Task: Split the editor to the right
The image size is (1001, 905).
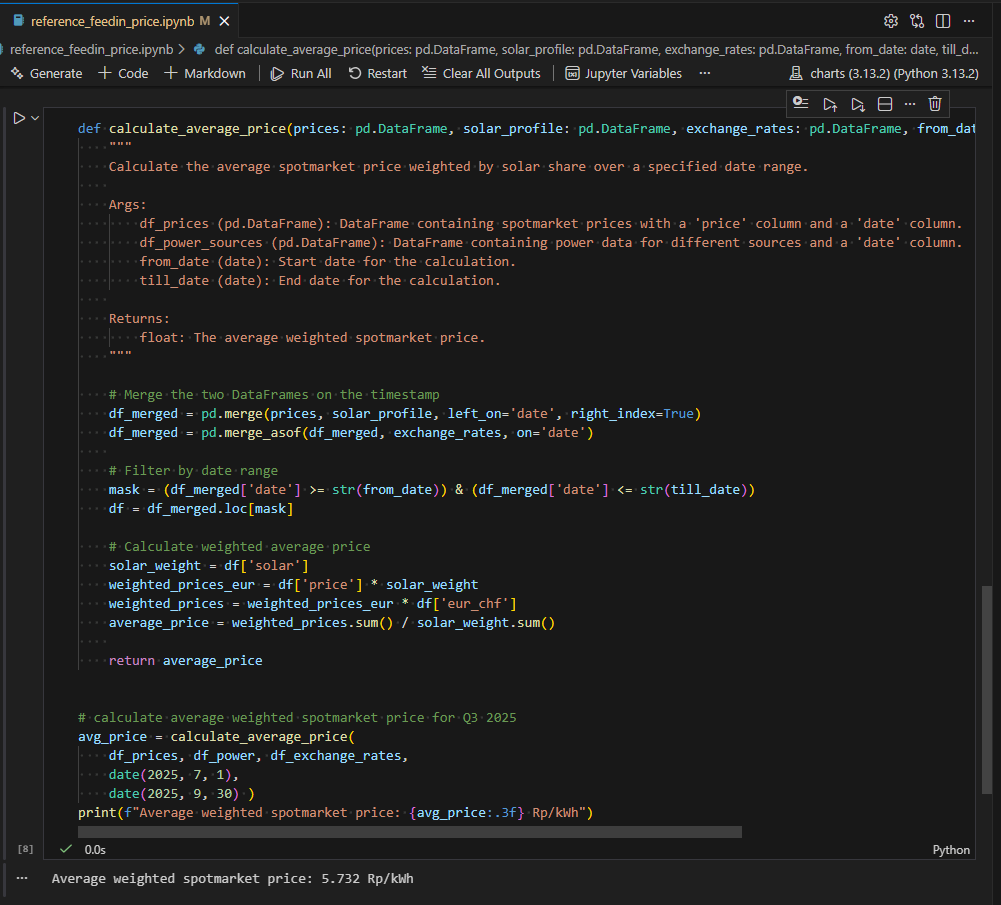Action: 943,21
